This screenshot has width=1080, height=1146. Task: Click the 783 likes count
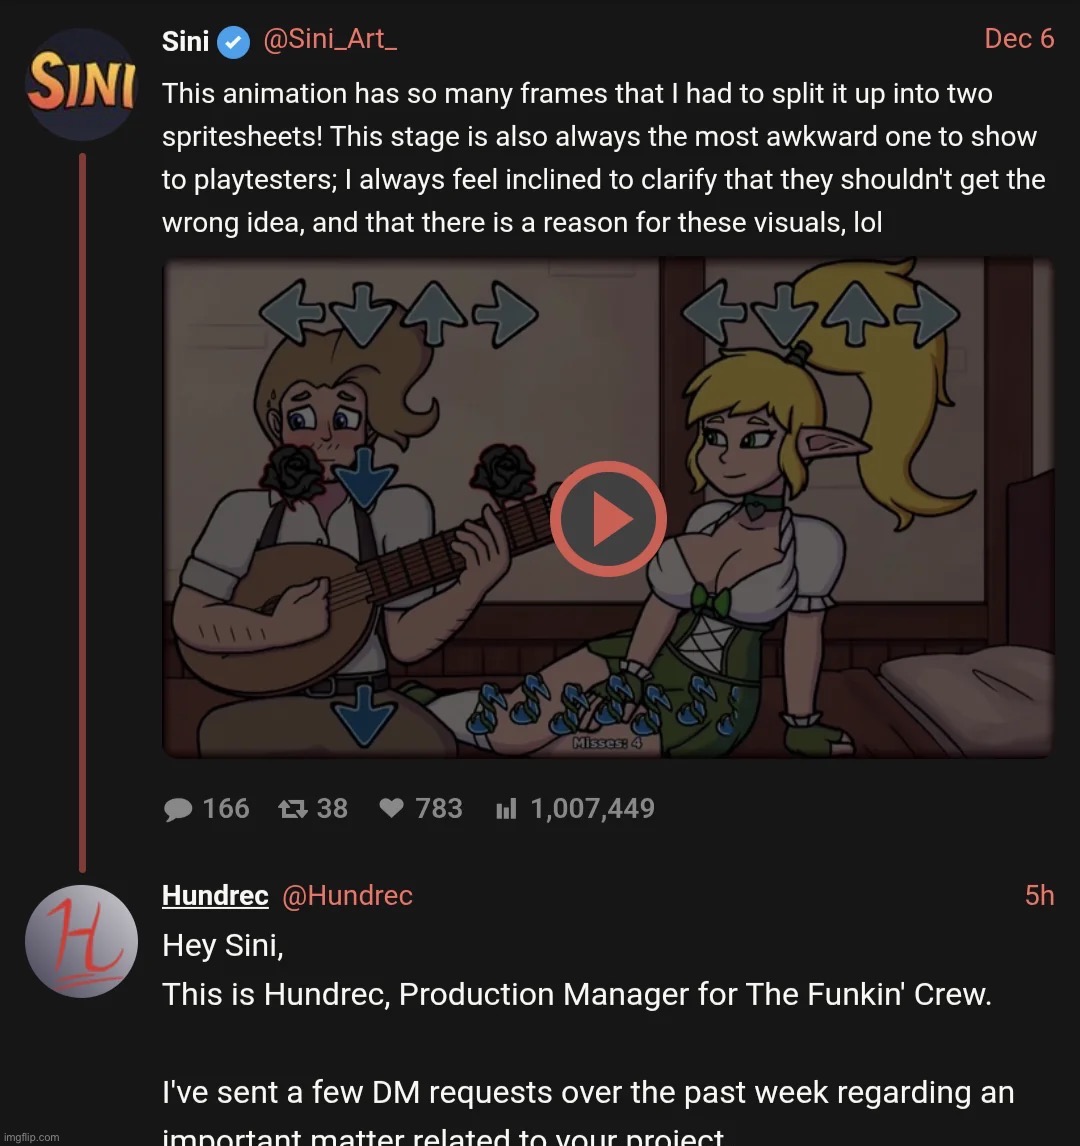point(439,809)
